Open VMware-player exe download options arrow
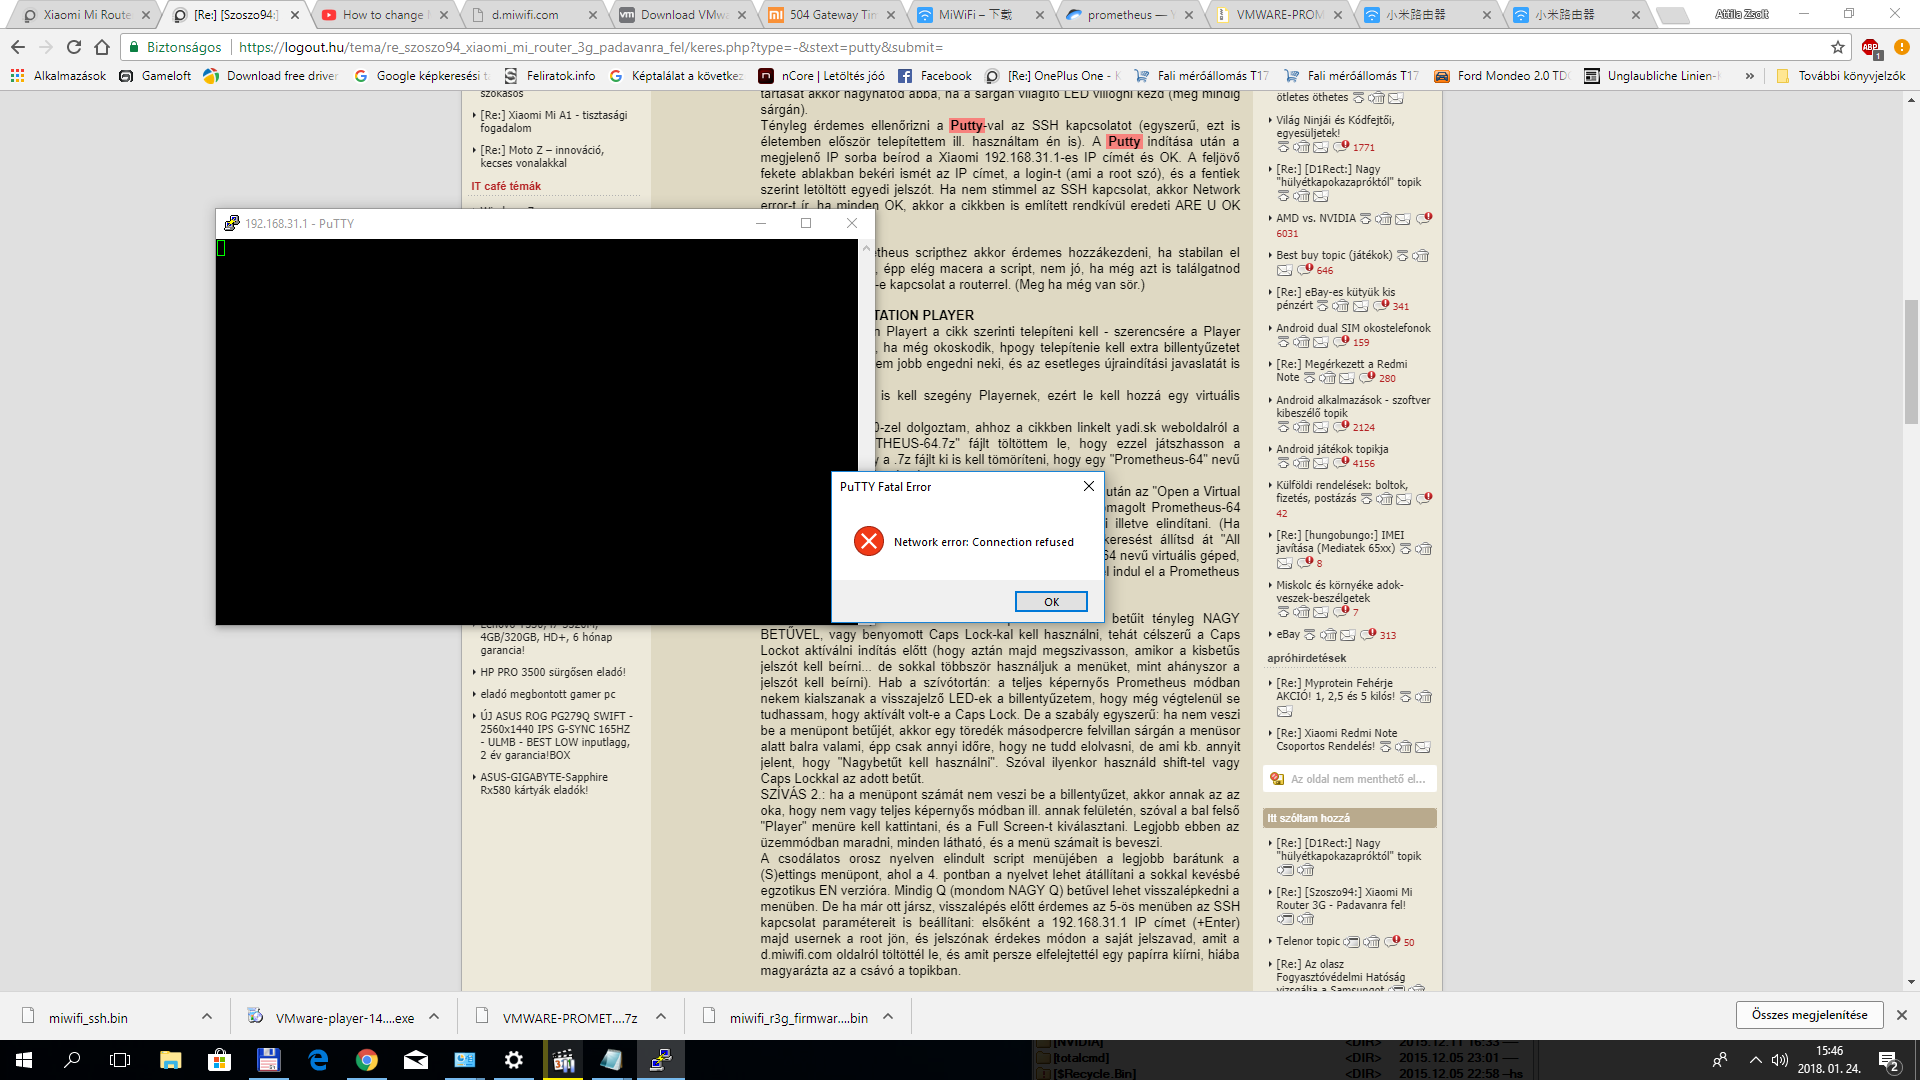The width and height of the screenshot is (1920, 1080). pyautogui.click(x=434, y=1017)
